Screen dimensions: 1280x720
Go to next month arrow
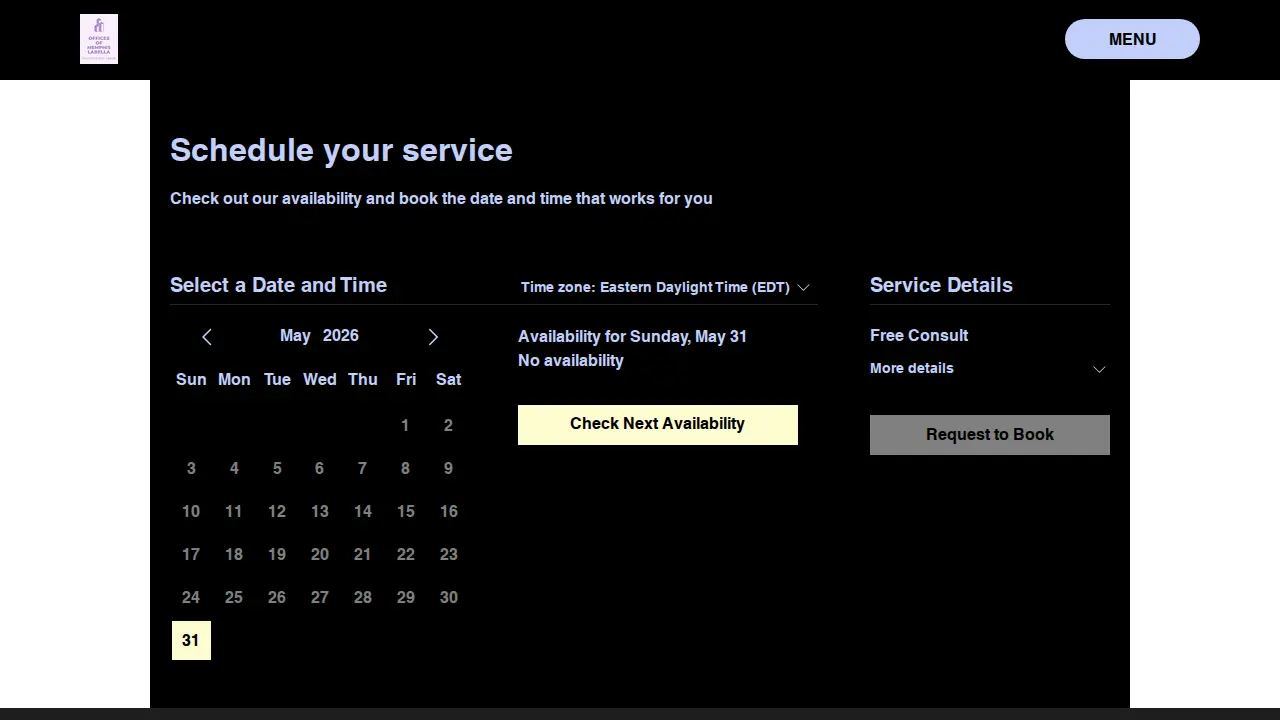click(433, 337)
